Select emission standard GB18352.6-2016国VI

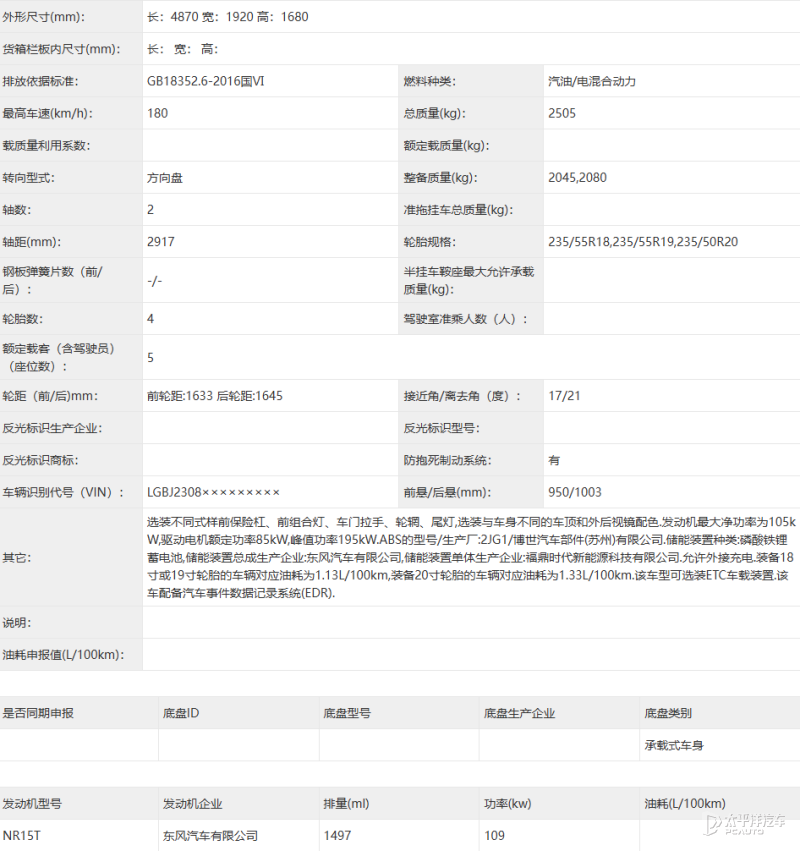click(206, 81)
